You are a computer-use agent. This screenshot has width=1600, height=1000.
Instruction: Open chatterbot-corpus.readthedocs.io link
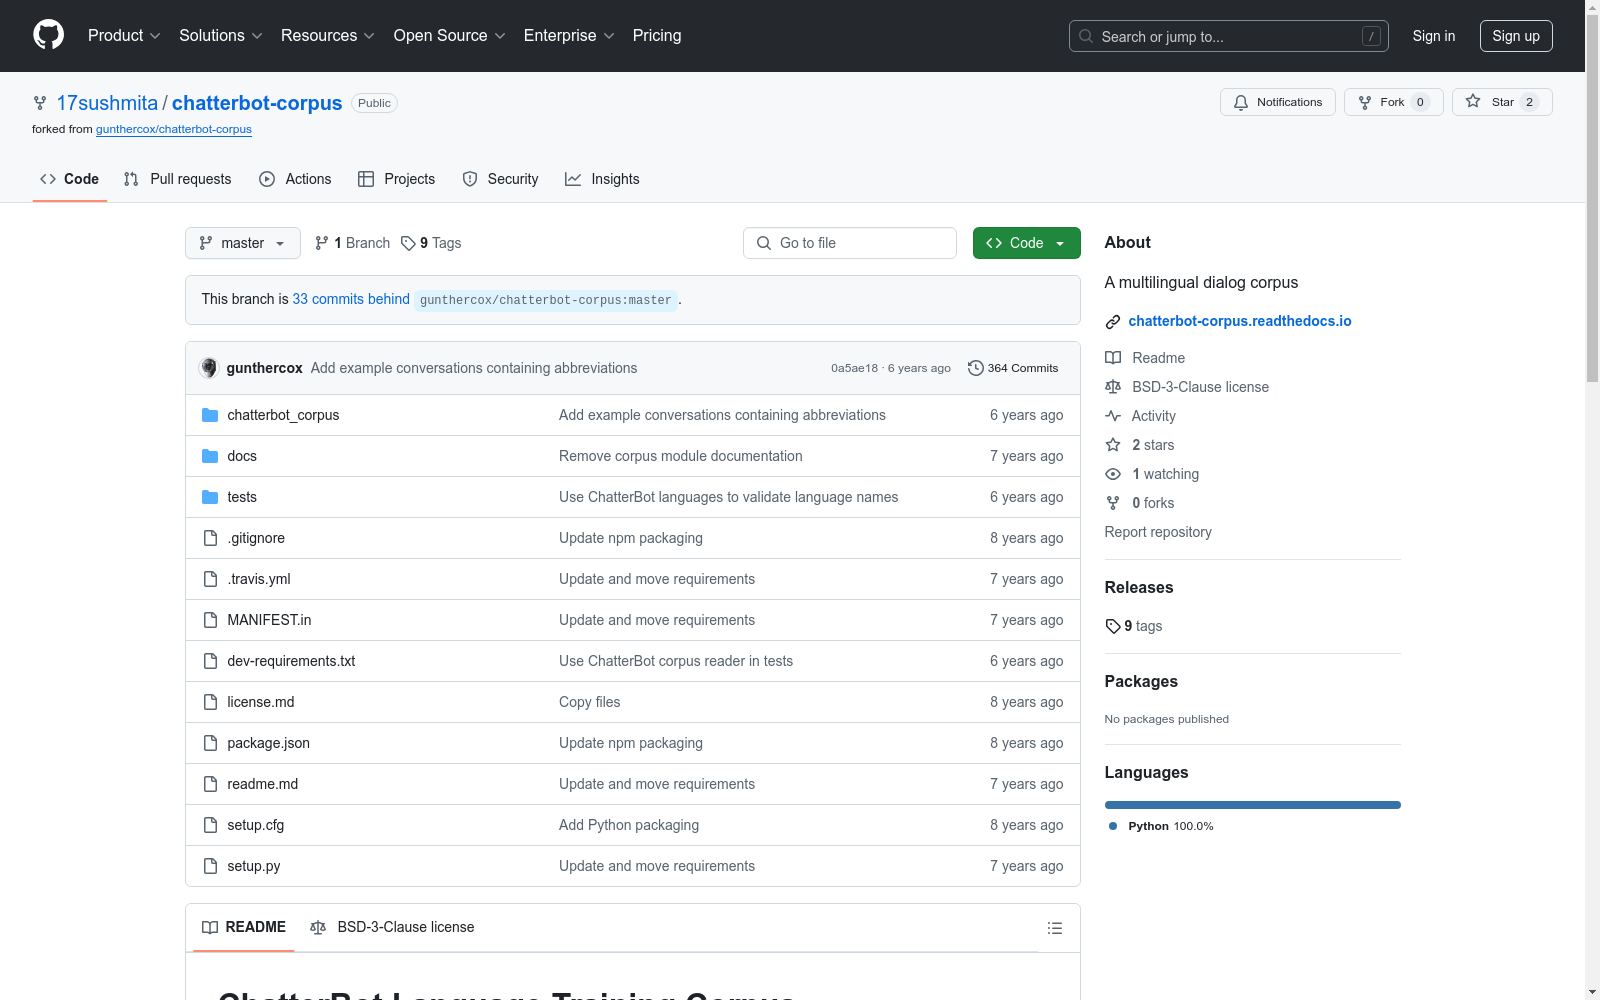(x=1240, y=321)
